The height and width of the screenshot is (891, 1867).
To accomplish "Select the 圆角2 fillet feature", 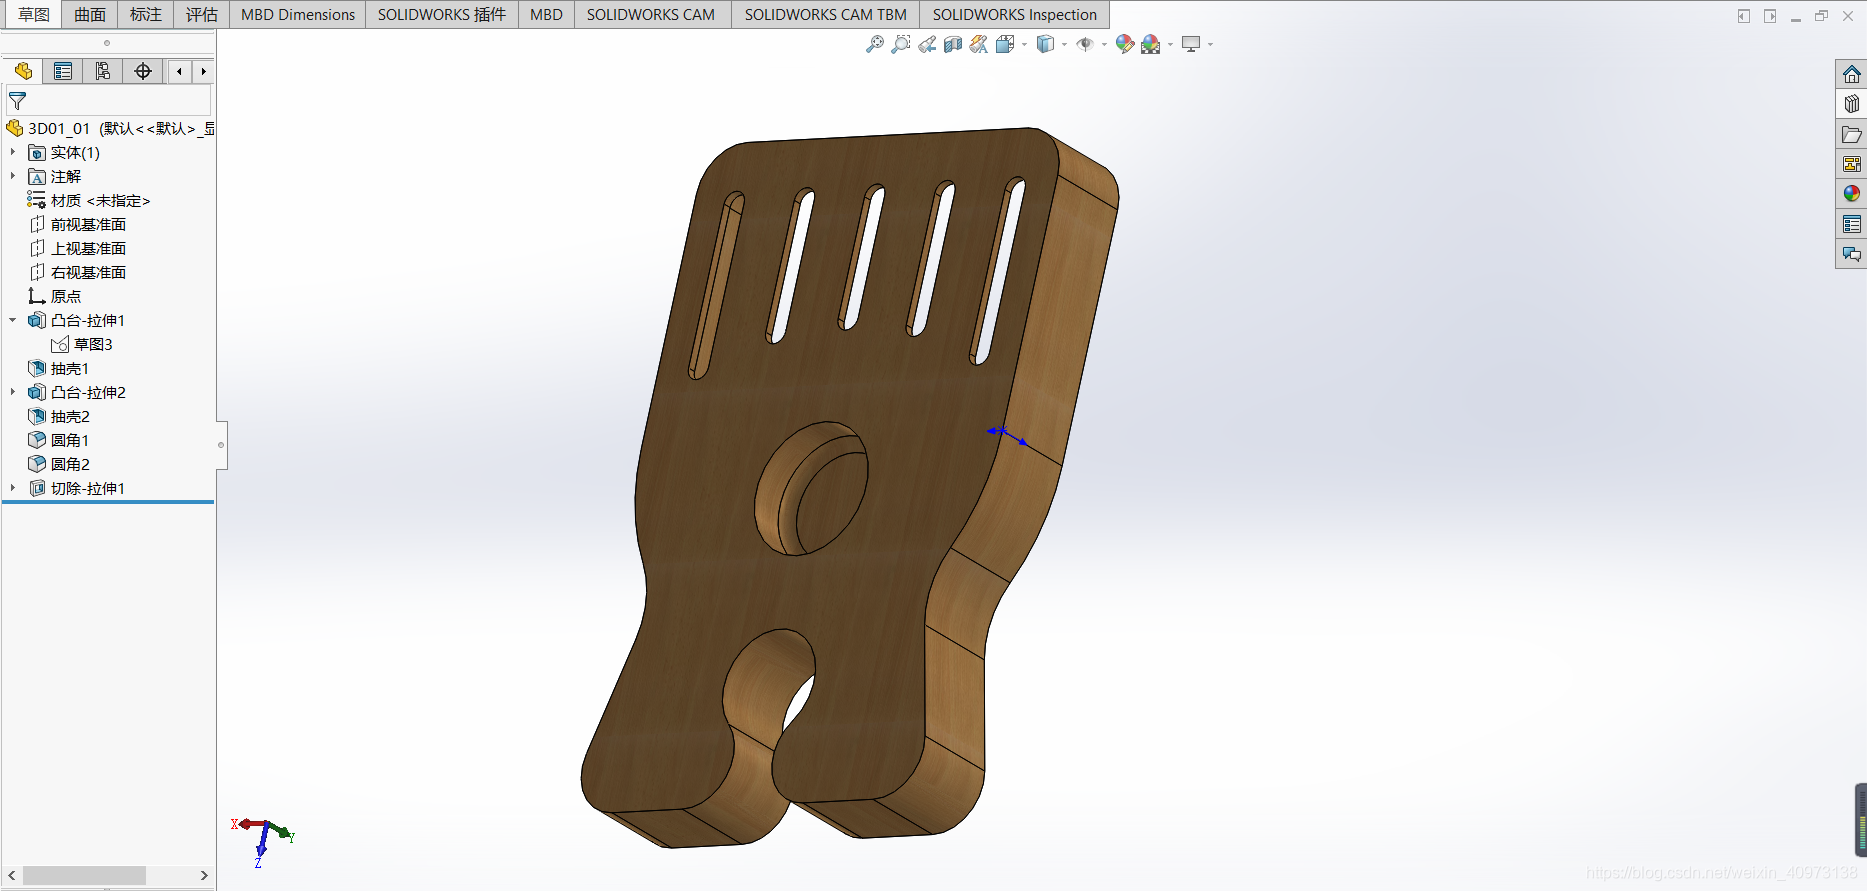I will click(x=59, y=464).
